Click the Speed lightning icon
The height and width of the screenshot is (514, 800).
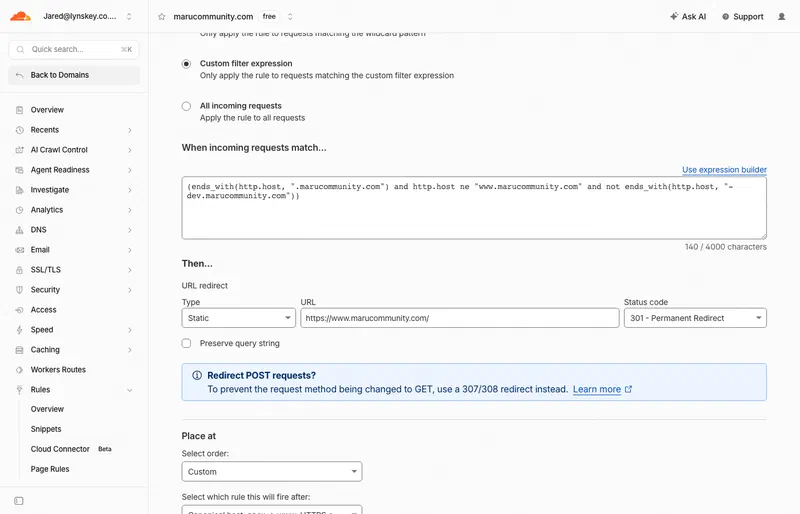(x=19, y=330)
